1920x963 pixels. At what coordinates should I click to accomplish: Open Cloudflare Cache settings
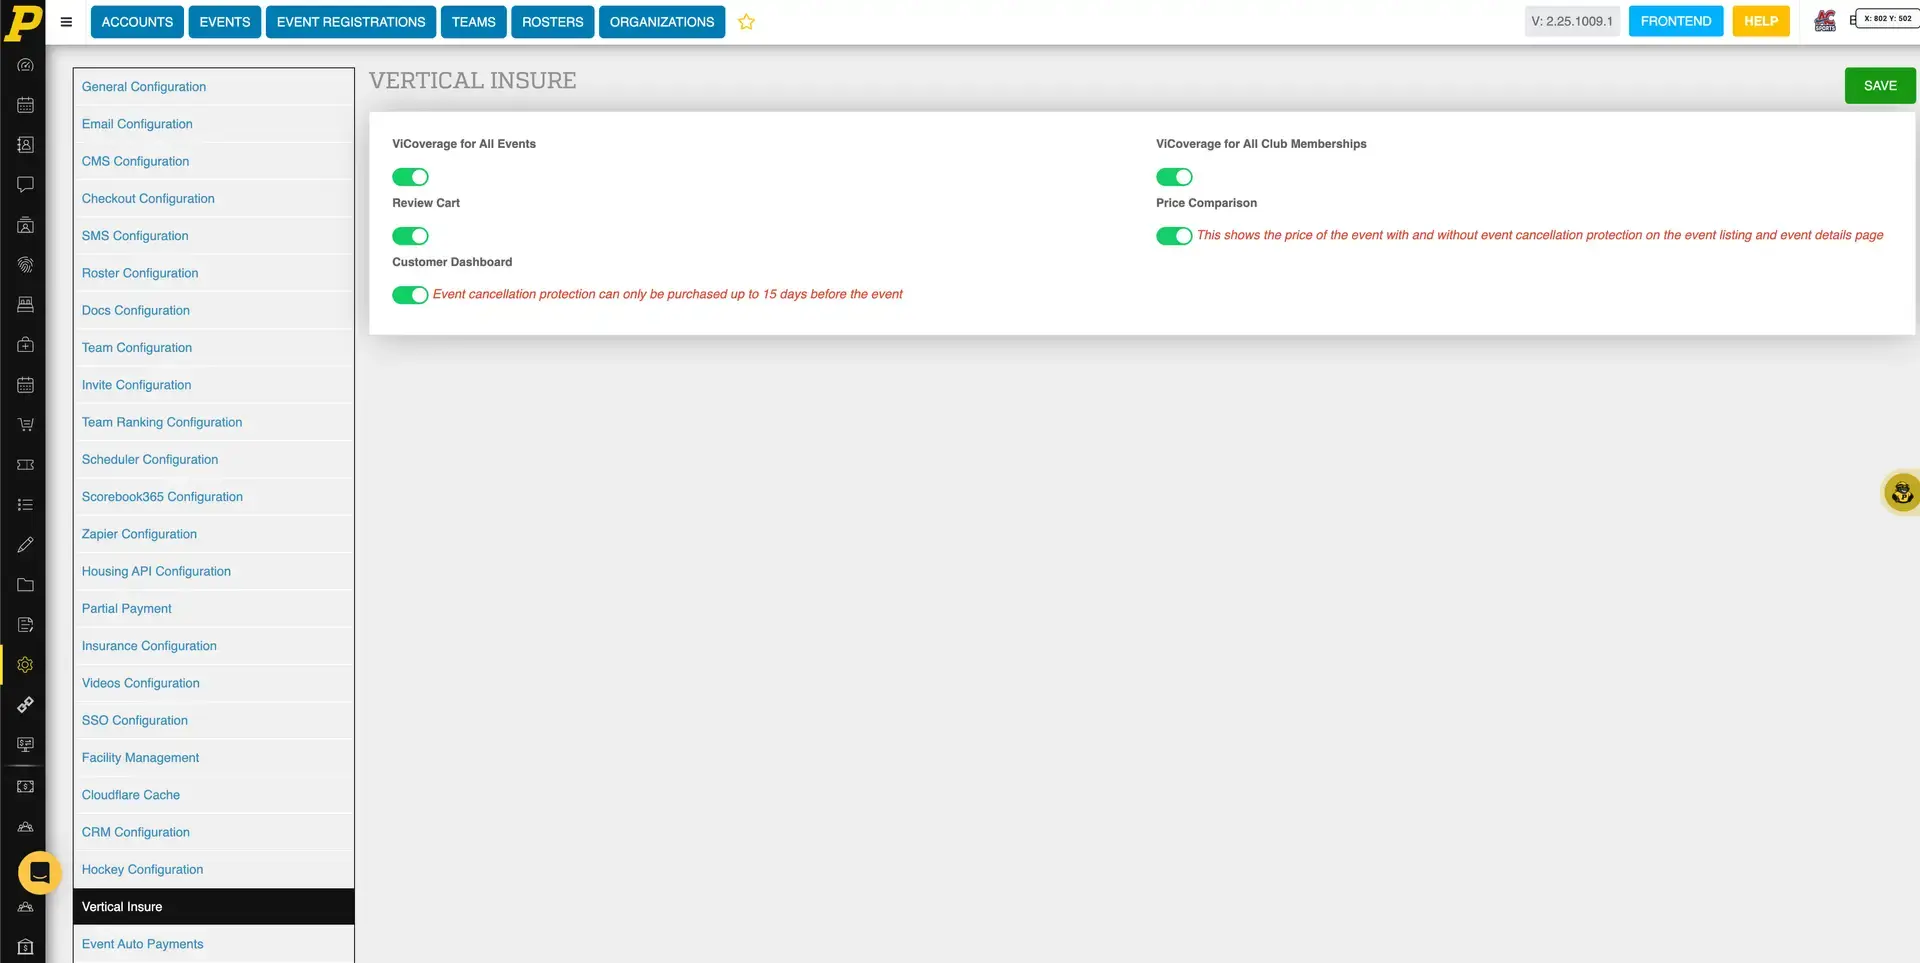pyautogui.click(x=213, y=795)
